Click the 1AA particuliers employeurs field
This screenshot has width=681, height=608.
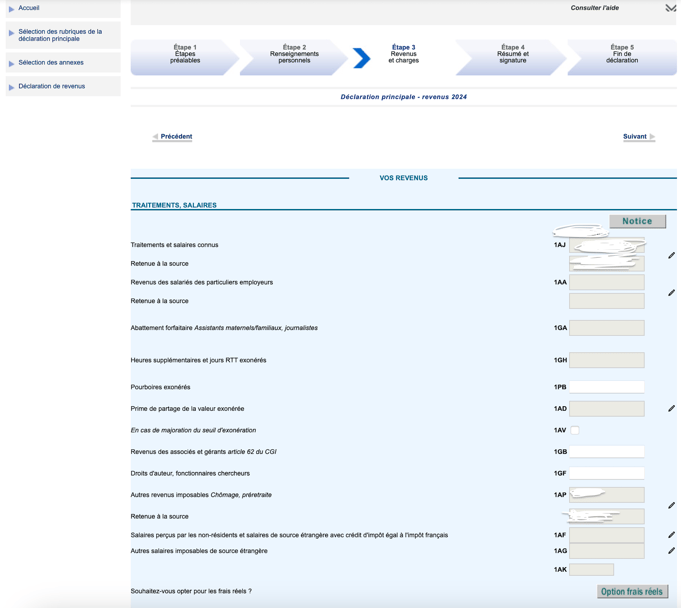coord(607,282)
